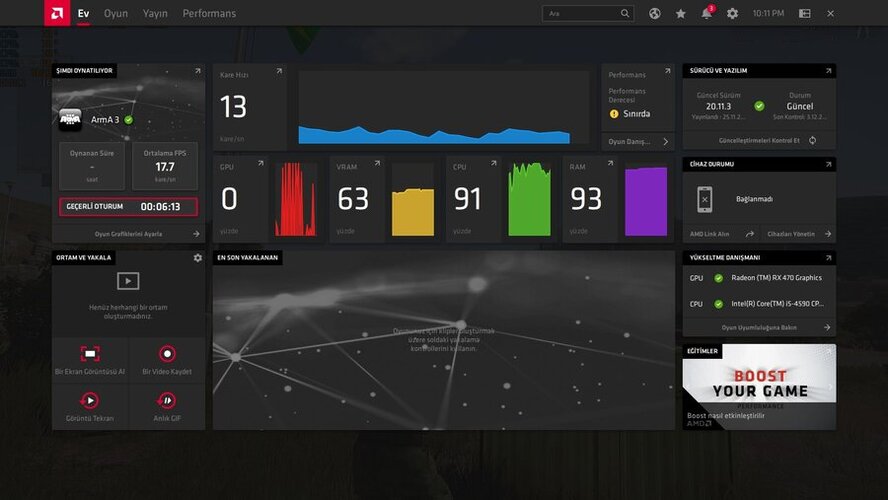This screenshot has width=888, height=500.
Task: Focus the Ara search field
Action: click(x=588, y=13)
